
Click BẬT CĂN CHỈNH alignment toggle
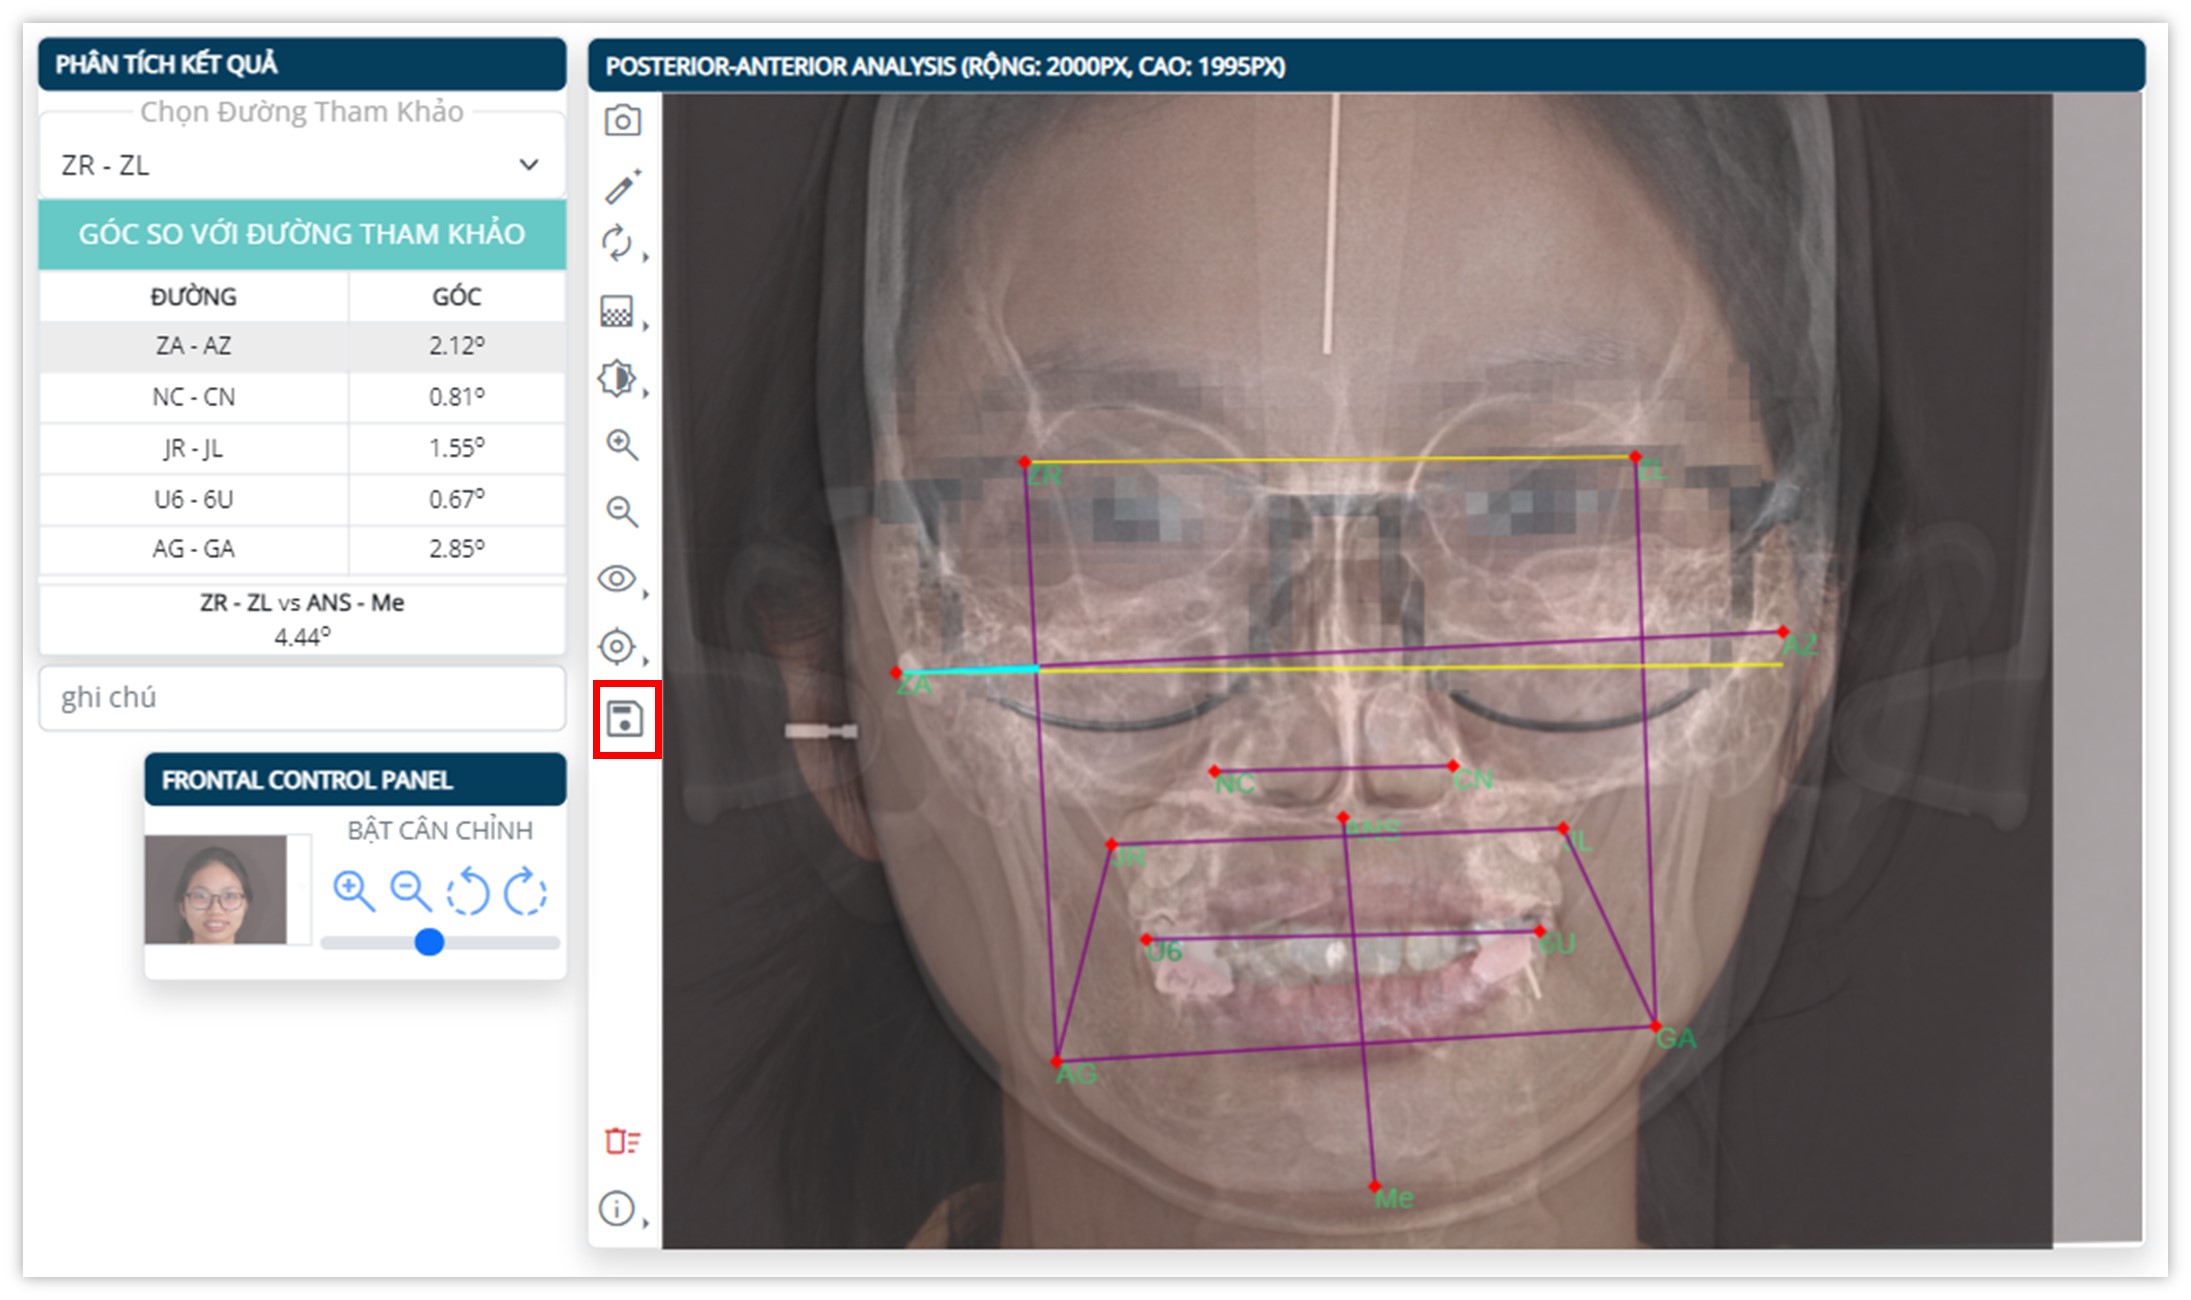pyautogui.click(x=440, y=830)
